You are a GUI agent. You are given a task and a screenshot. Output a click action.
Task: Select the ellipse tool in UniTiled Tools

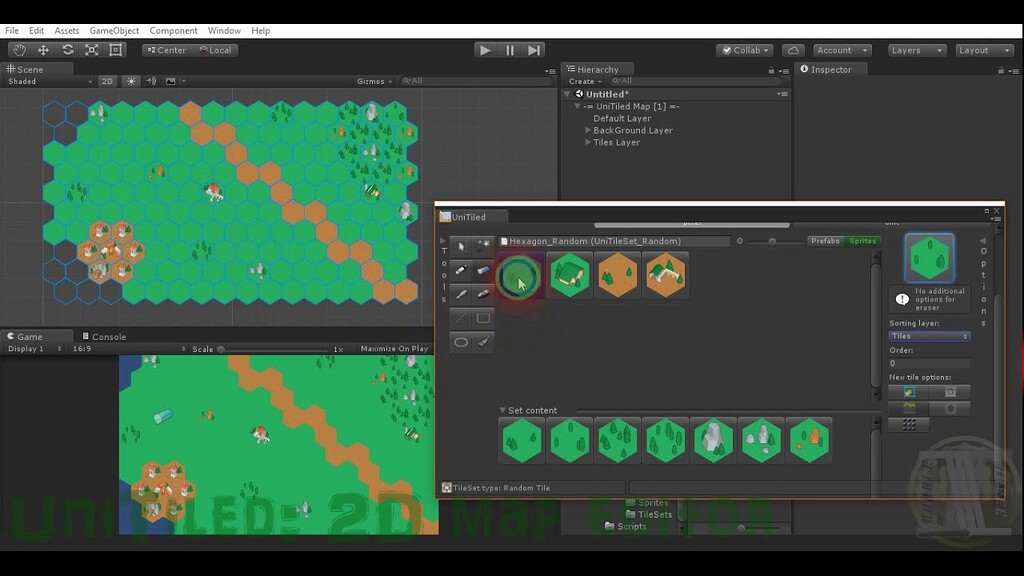tap(461, 342)
